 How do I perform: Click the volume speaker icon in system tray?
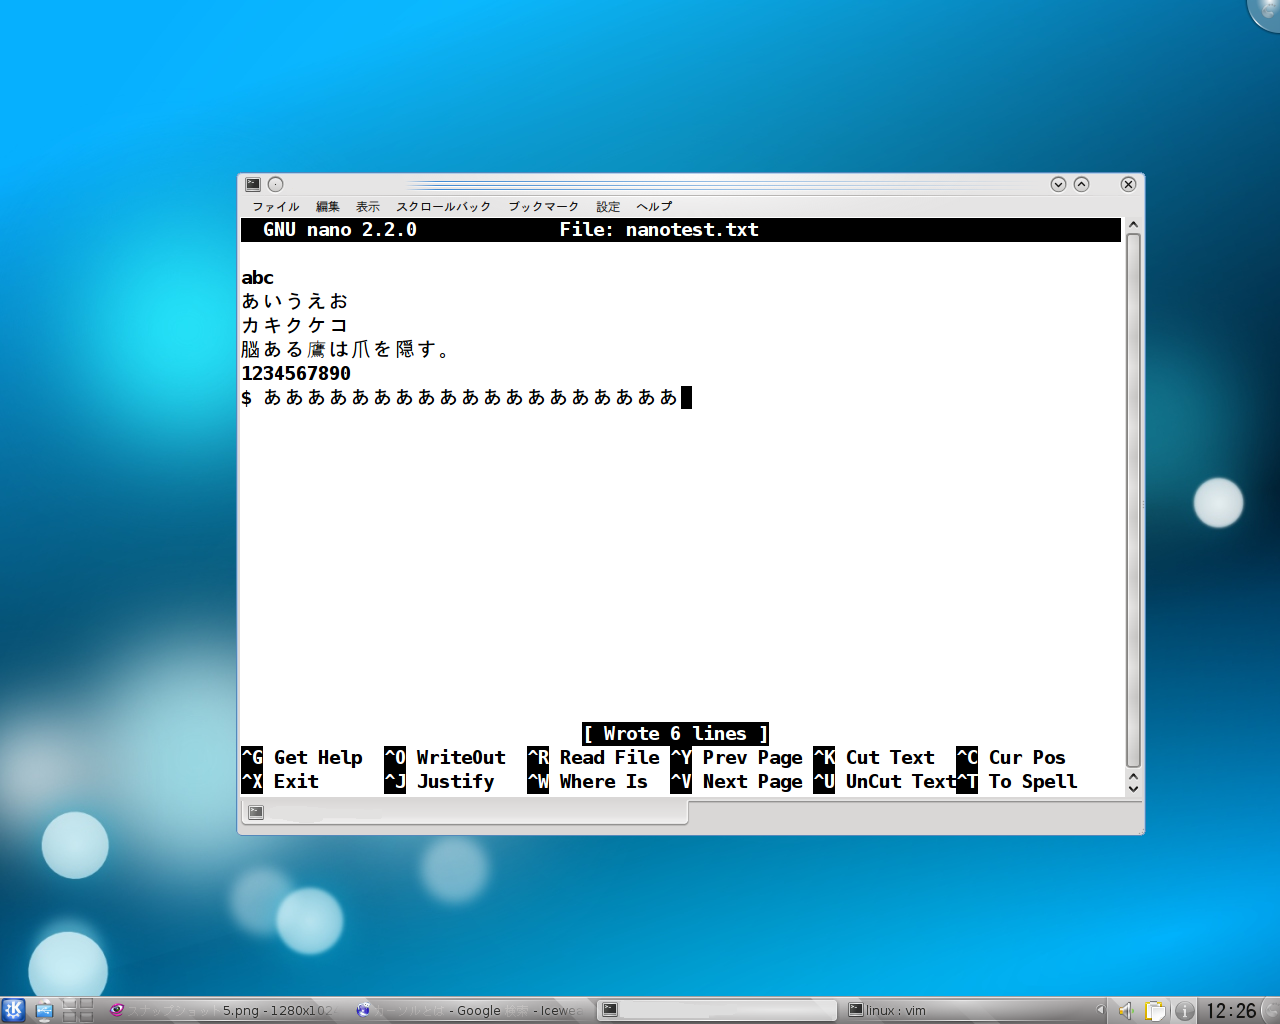(1126, 1010)
